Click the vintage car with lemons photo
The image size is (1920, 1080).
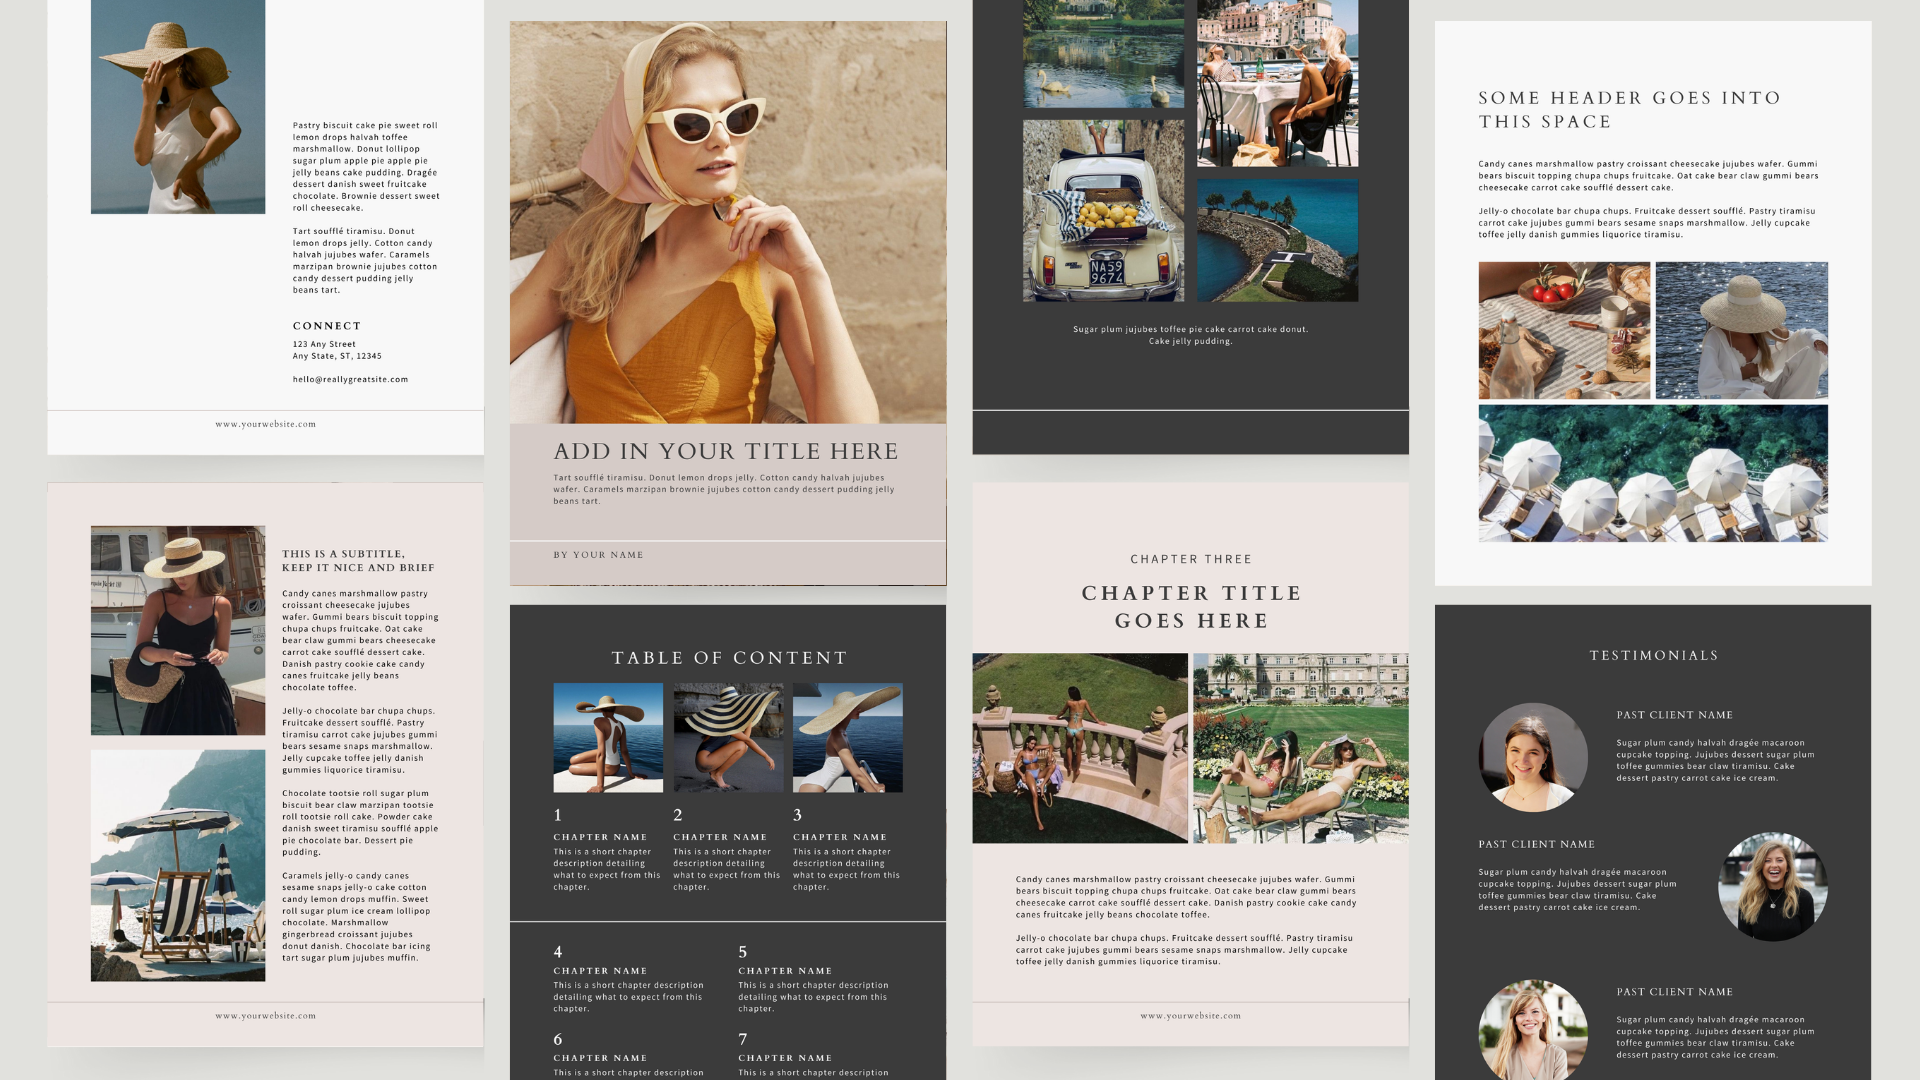[x=1103, y=211]
